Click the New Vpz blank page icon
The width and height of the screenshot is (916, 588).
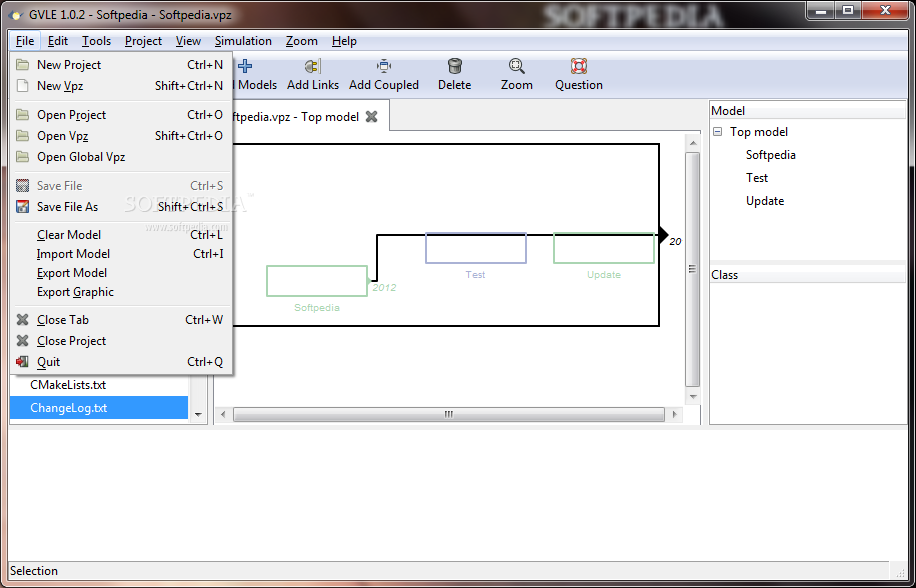22,86
